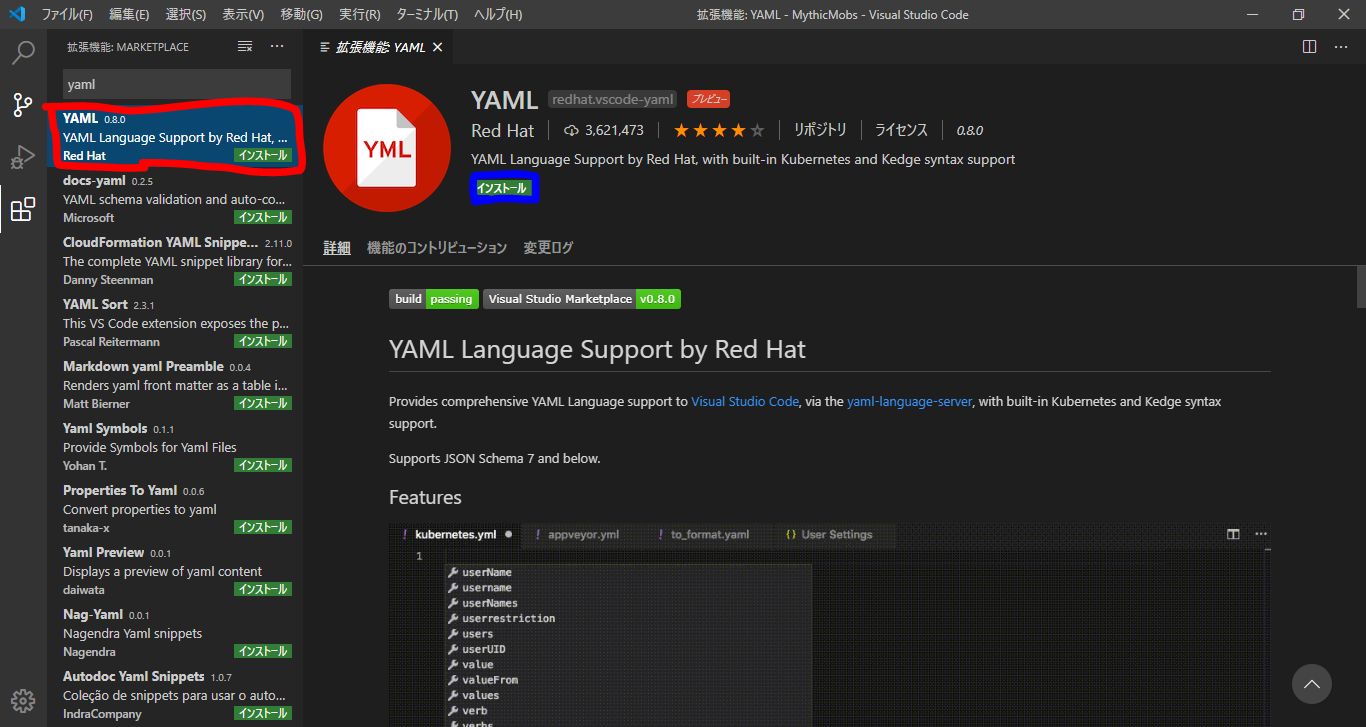Select Yaml Symbols extension entry
The image size is (1366, 727).
coord(175,447)
